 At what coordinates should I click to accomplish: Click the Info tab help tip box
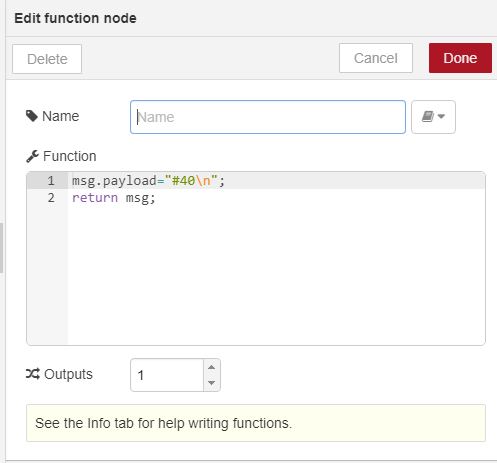point(256,423)
